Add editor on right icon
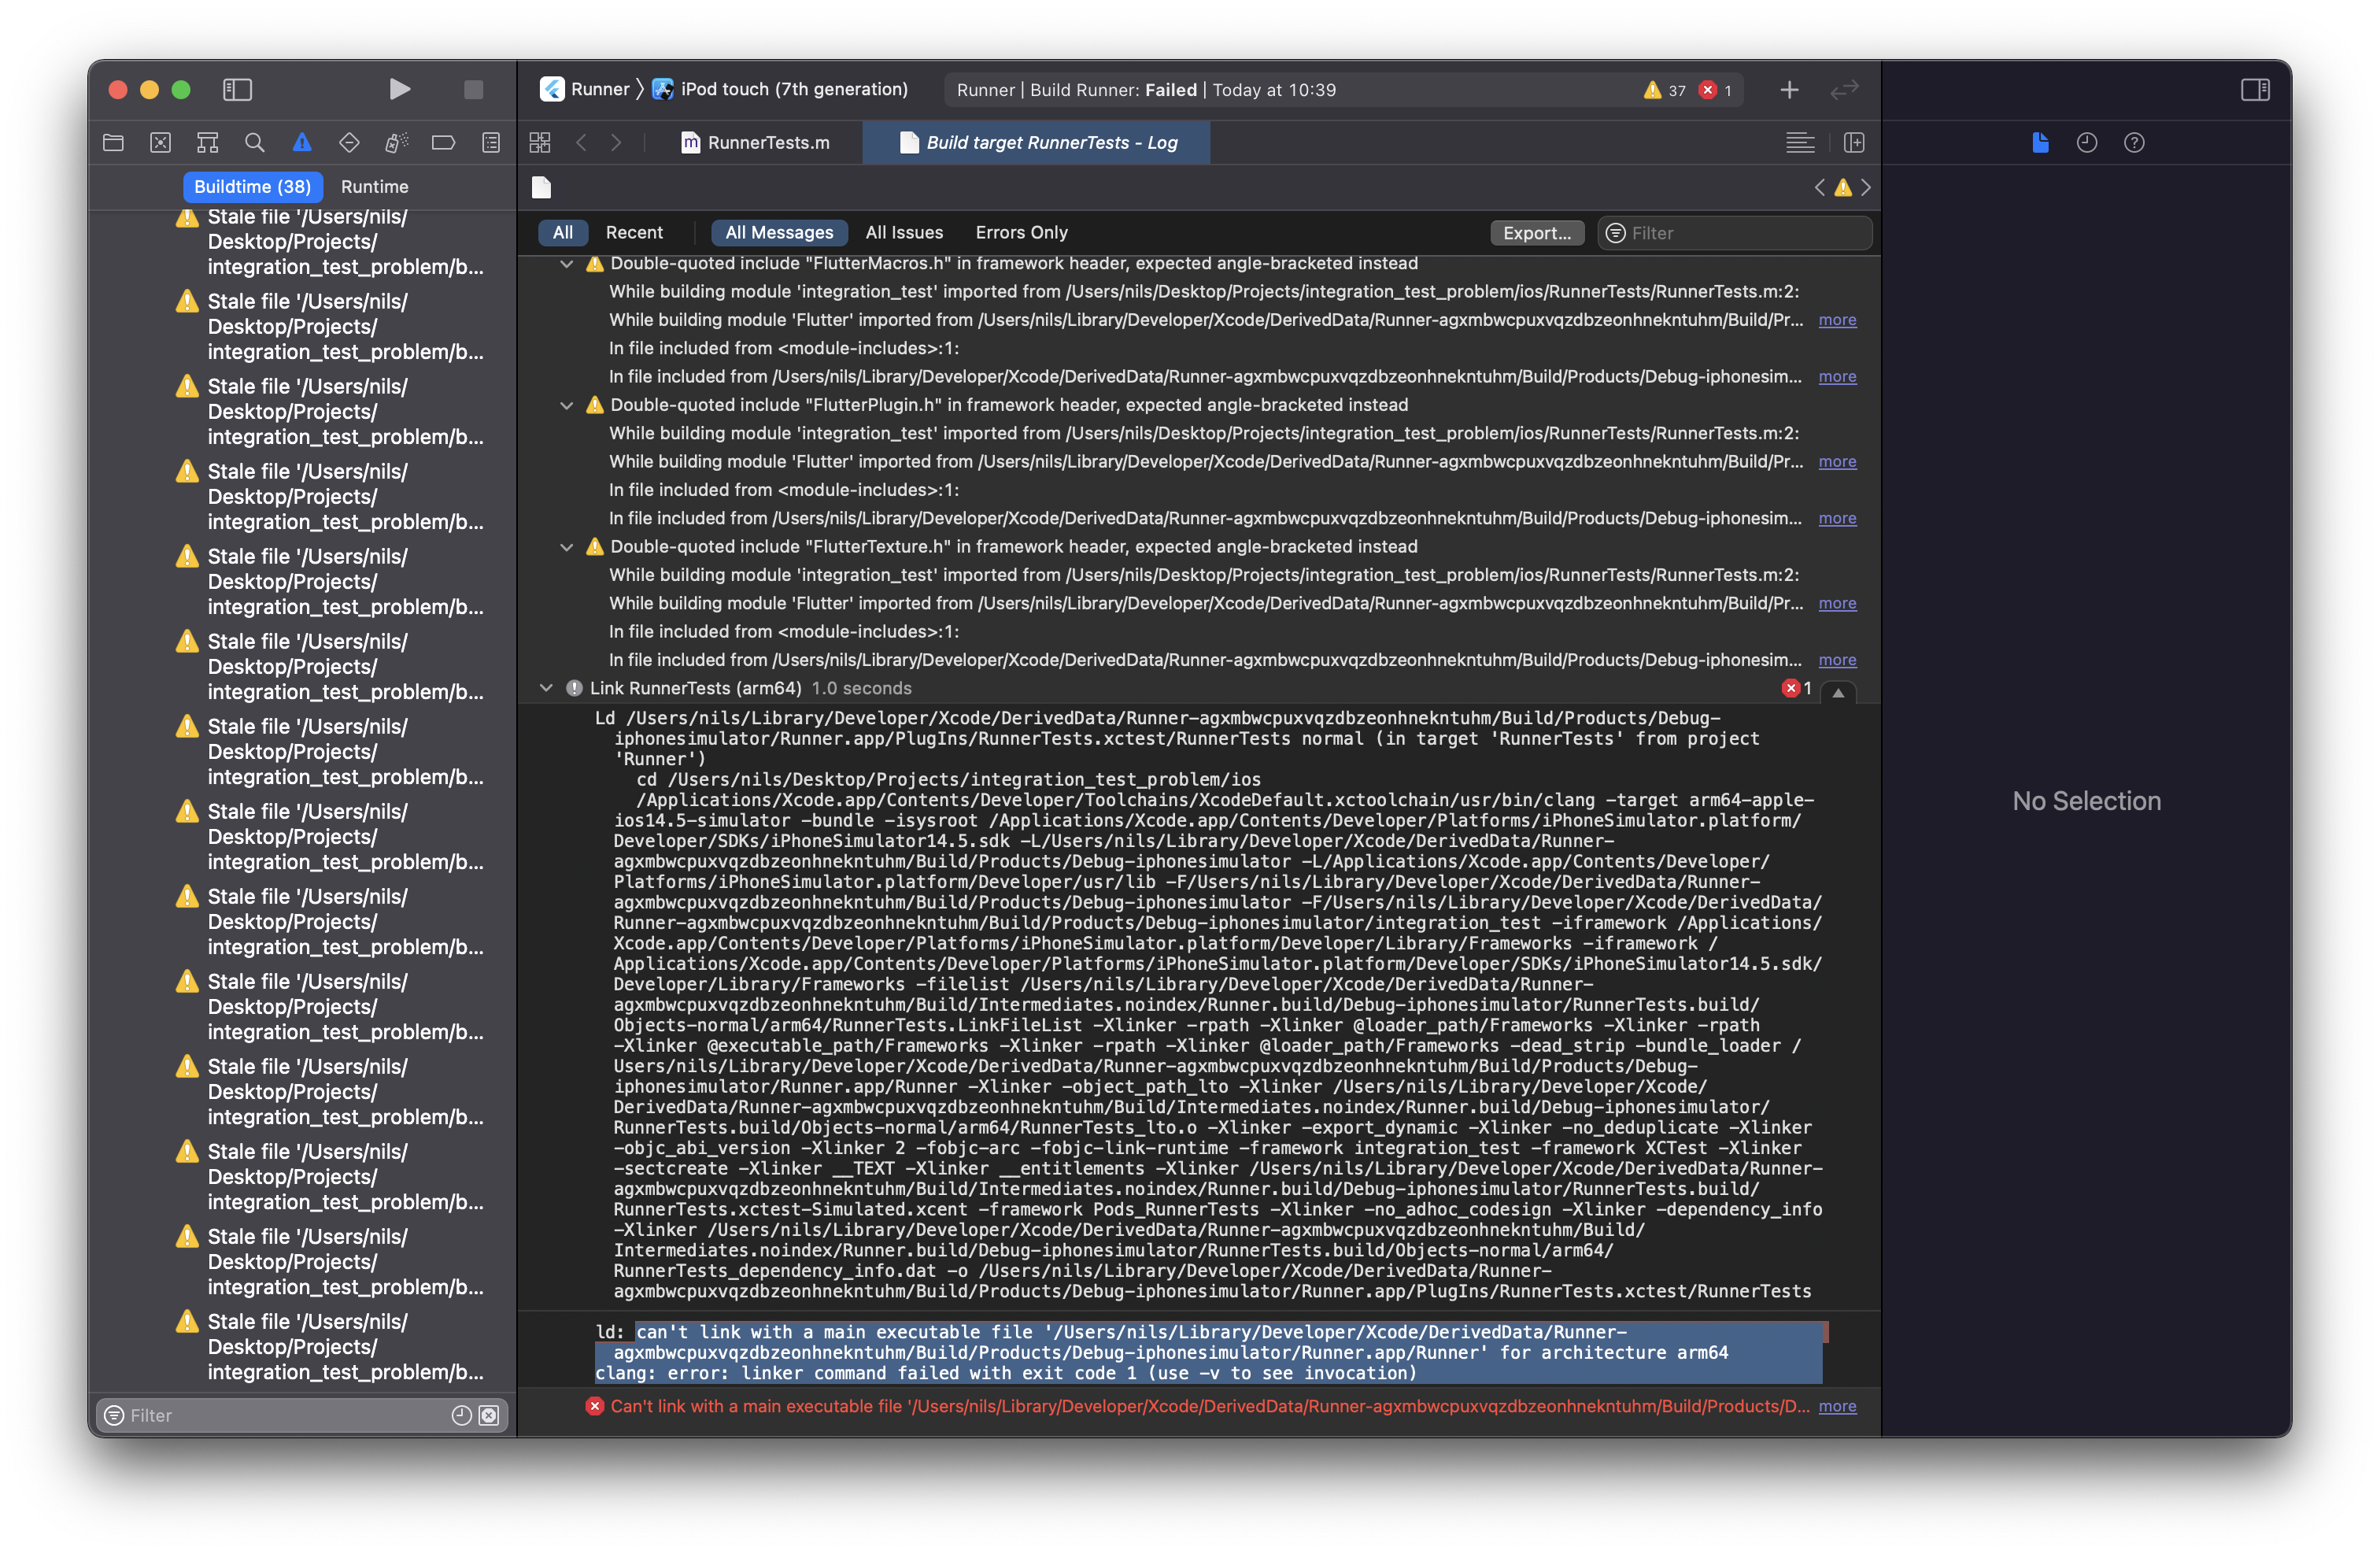2380x1554 pixels. [1854, 143]
